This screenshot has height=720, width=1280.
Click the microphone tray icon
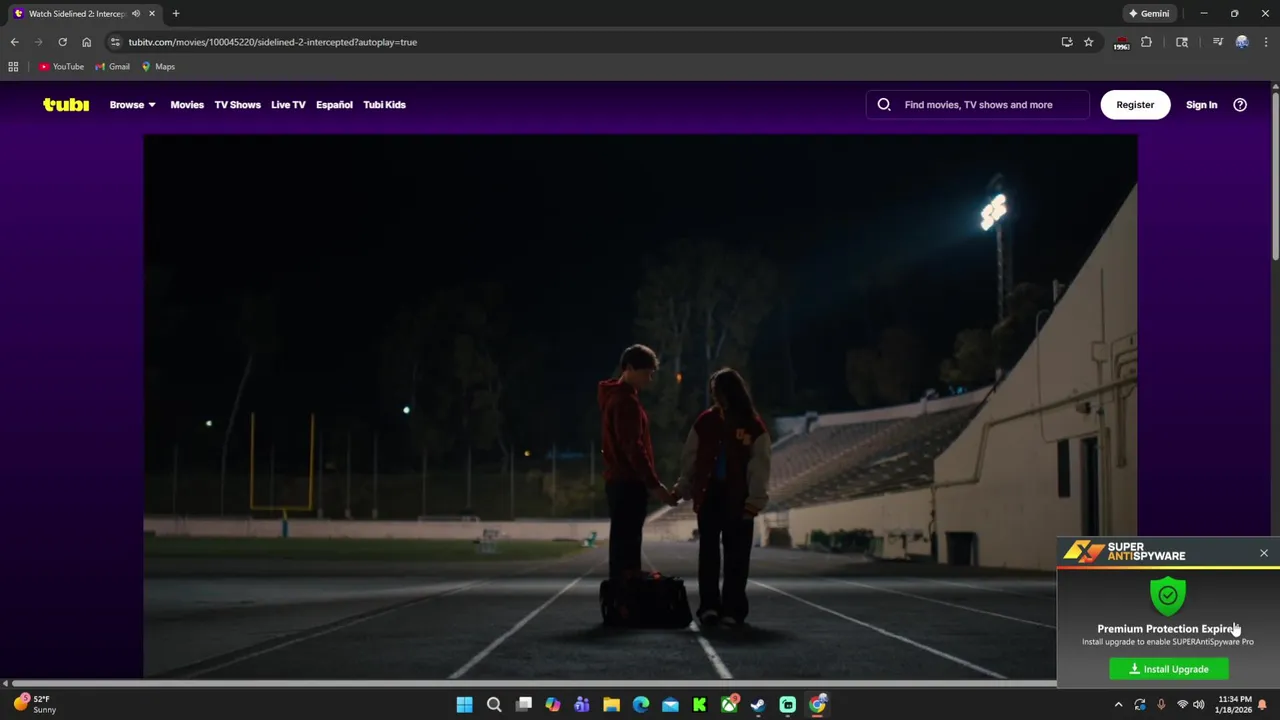pyautogui.click(x=1161, y=705)
